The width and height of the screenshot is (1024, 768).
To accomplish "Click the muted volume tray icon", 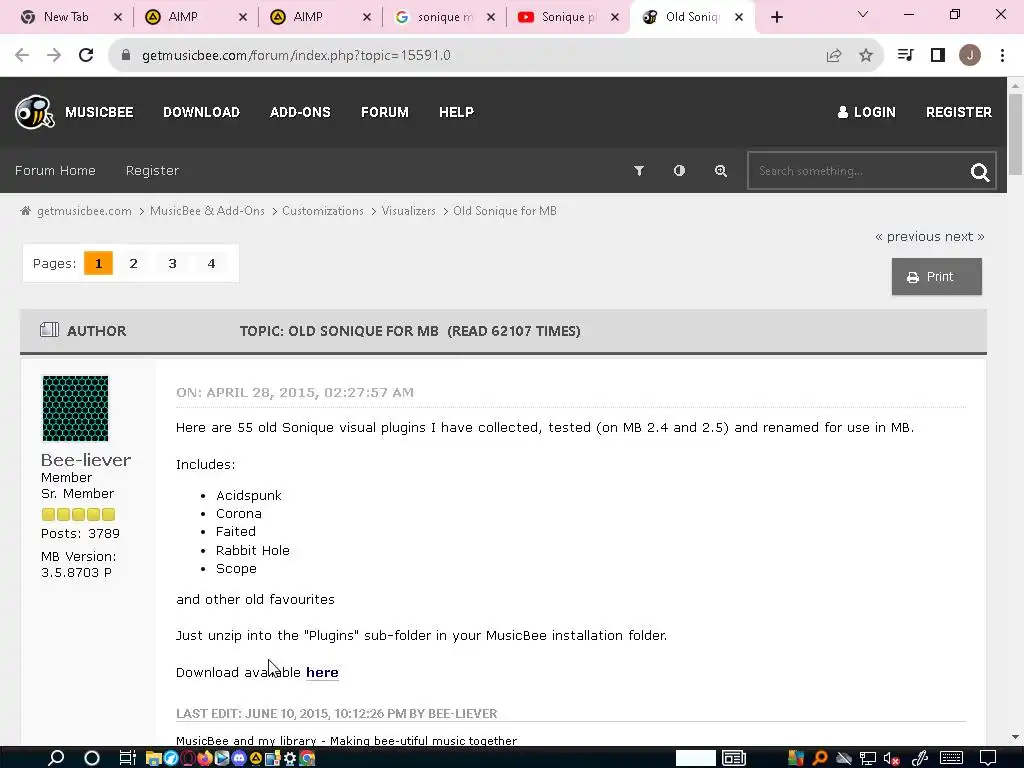I will pos(891,758).
